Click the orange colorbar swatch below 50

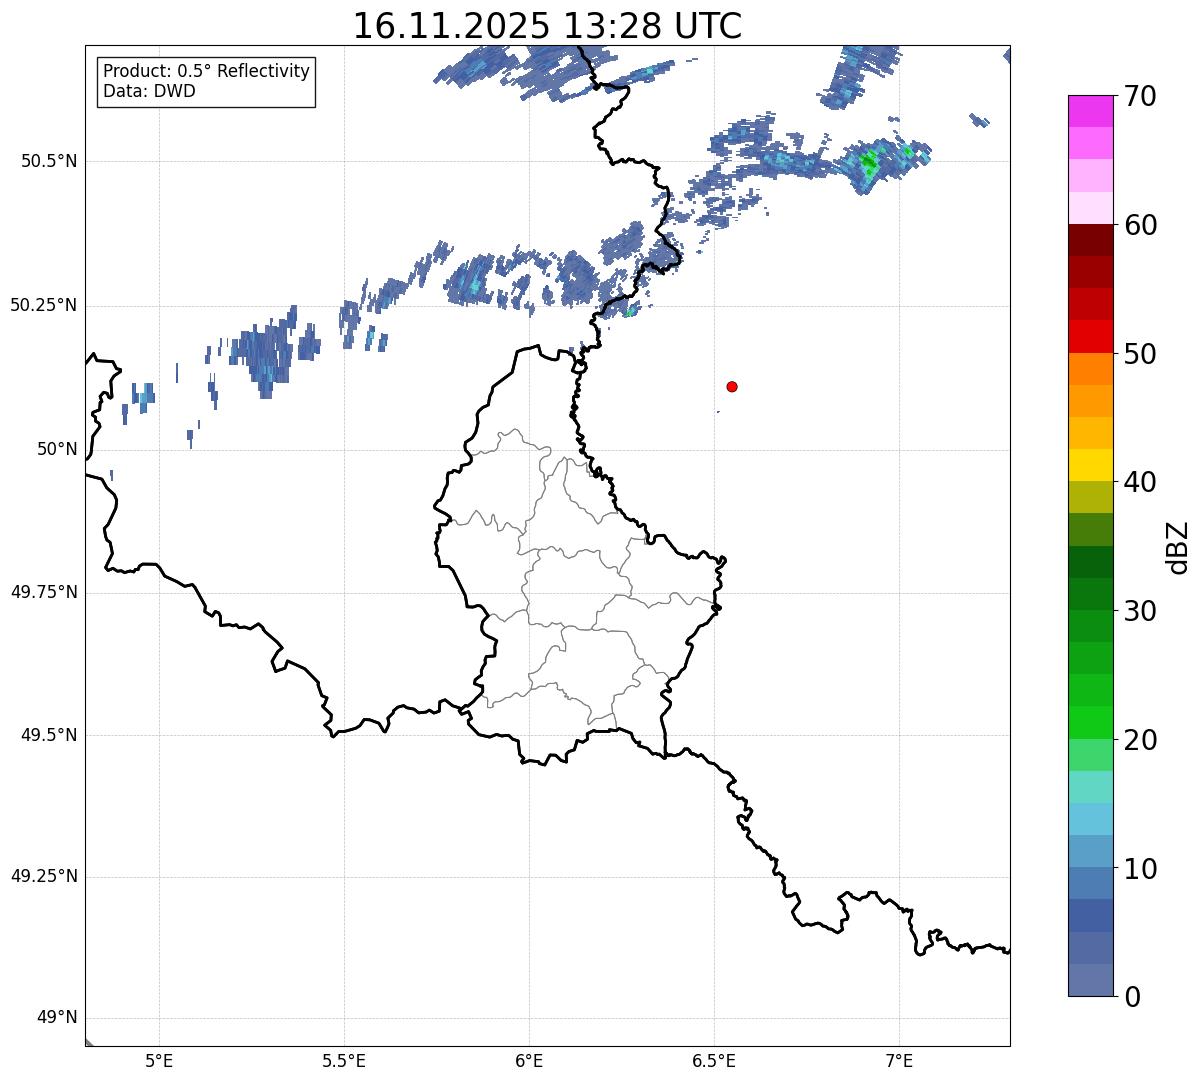(1091, 369)
